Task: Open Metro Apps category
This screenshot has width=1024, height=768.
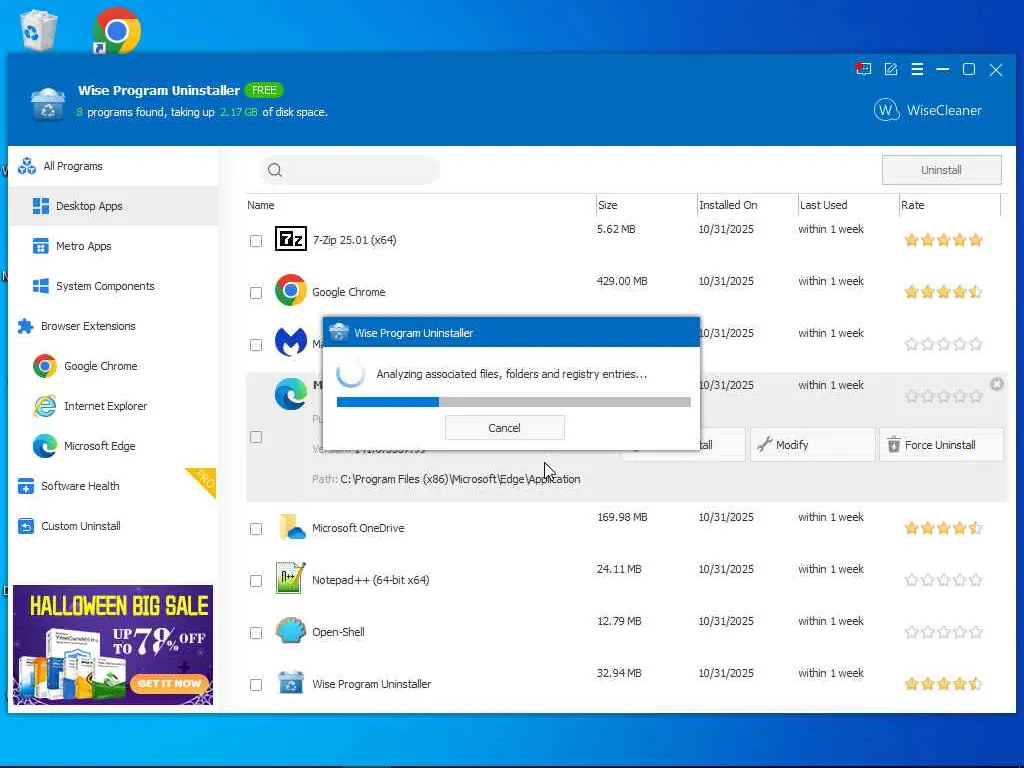Action: tap(114, 246)
